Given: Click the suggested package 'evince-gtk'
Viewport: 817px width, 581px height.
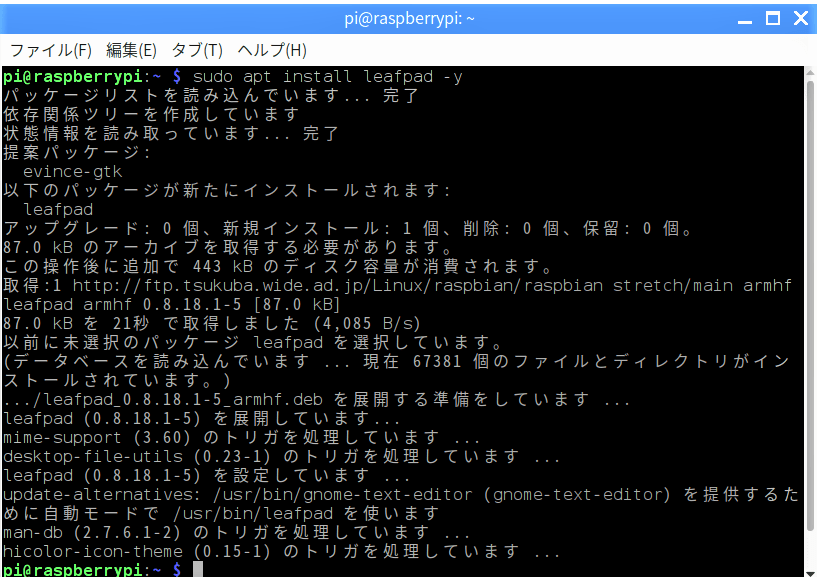Looking at the screenshot, I should [x=72, y=171].
